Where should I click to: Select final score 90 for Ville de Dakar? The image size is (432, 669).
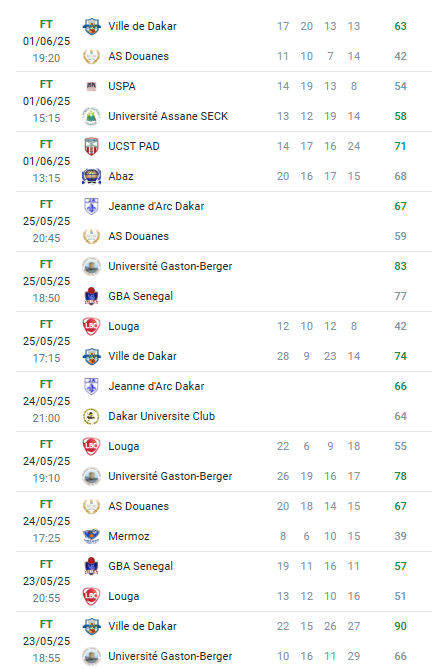click(400, 626)
